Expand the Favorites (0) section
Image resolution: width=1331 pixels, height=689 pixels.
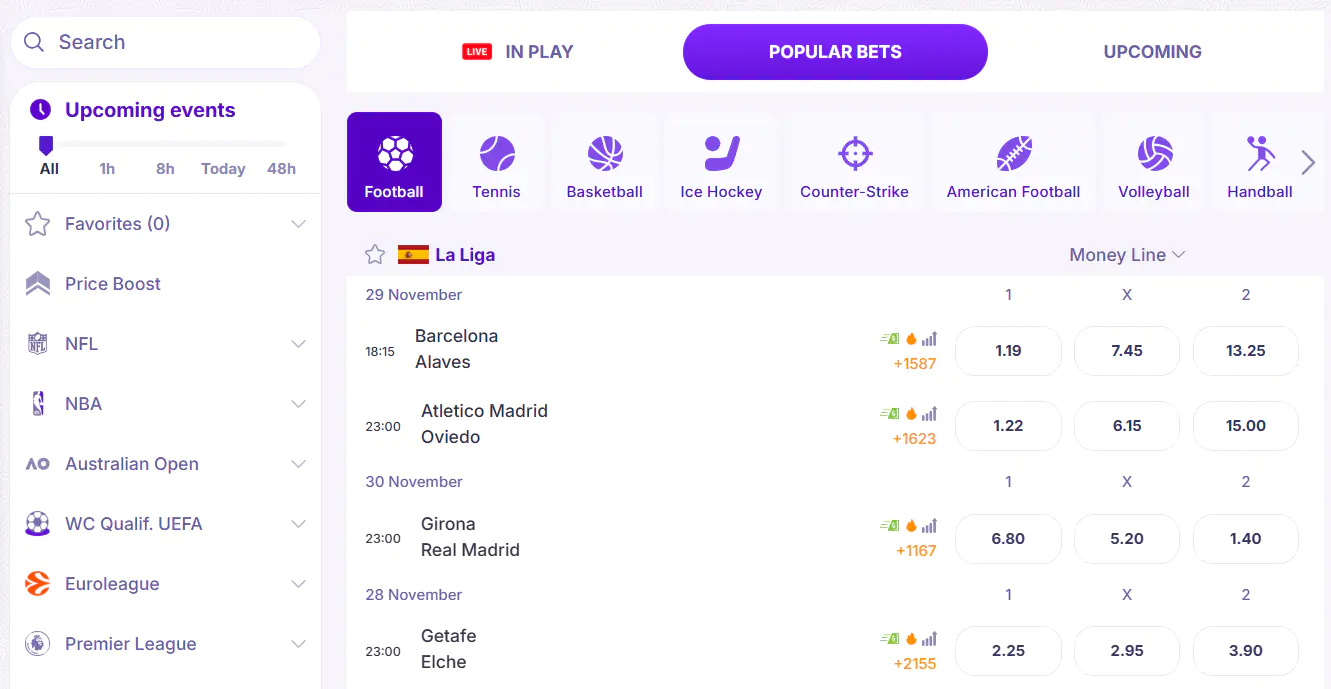(297, 224)
